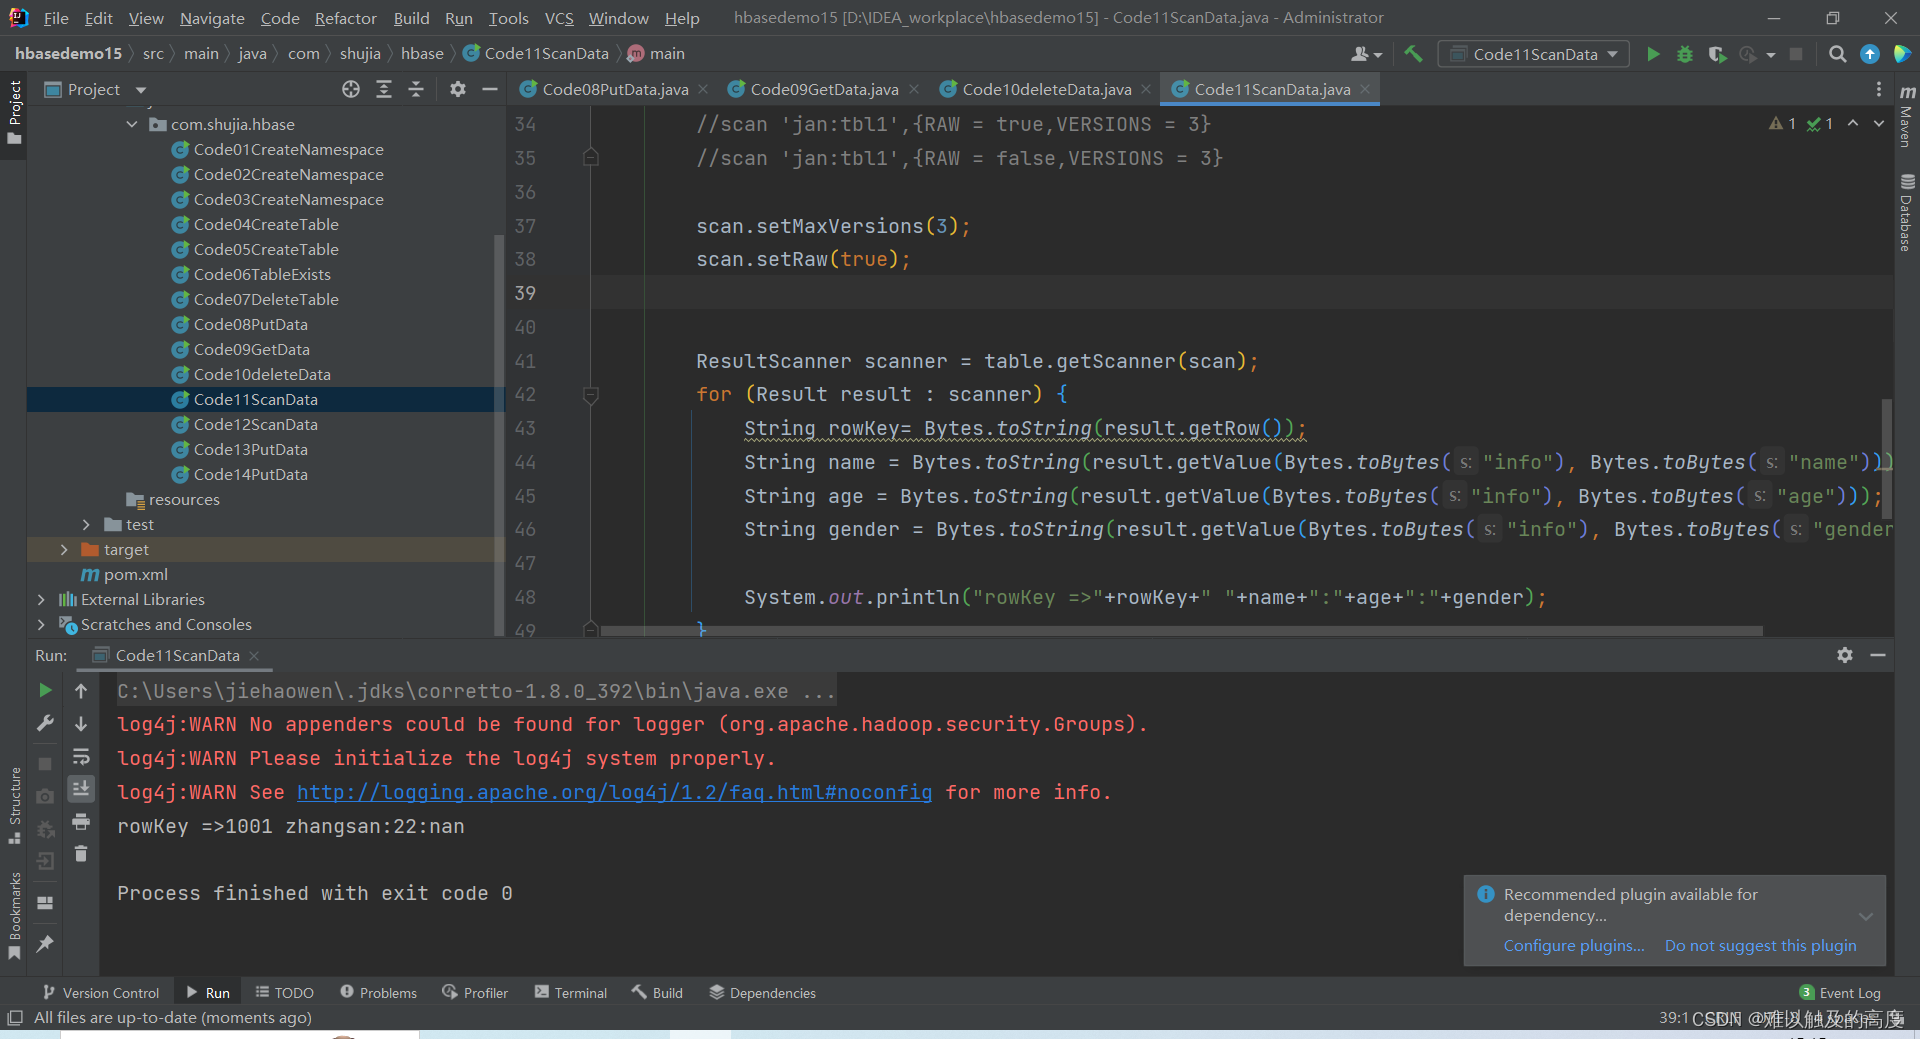The height and width of the screenshot is (1039, 1920).
Task: Open the user account dropdown
Action: click(1366, 54)
